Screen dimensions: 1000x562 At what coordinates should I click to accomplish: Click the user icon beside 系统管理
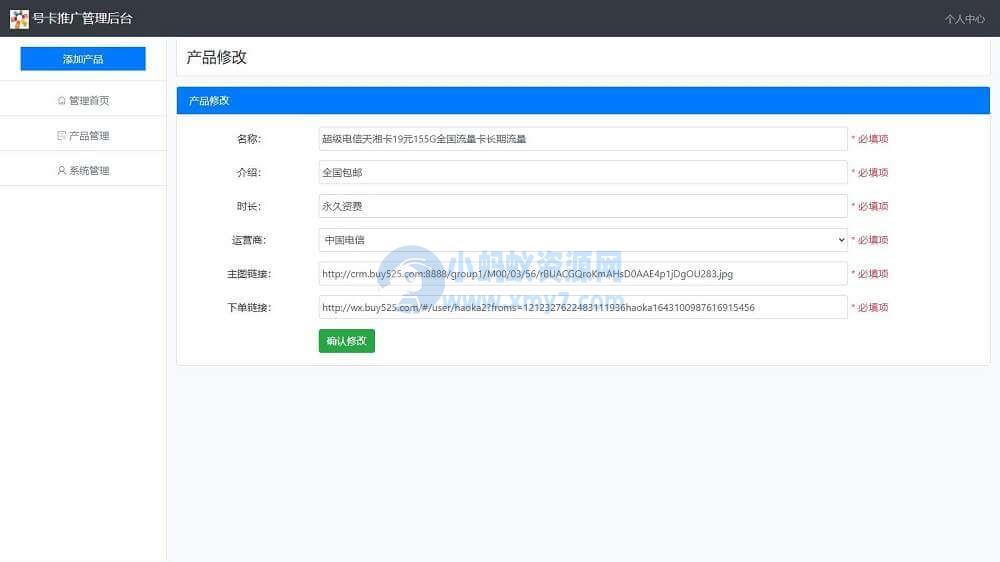61,171
